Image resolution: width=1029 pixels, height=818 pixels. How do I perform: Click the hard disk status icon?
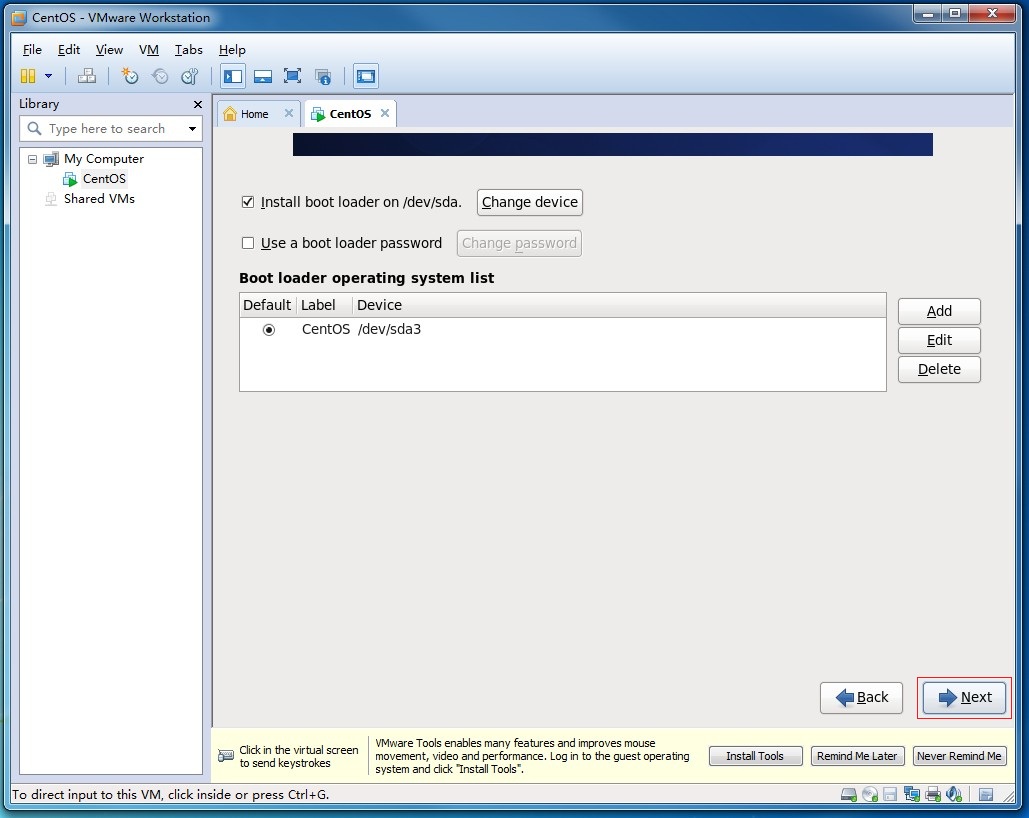tap(849, 795)
